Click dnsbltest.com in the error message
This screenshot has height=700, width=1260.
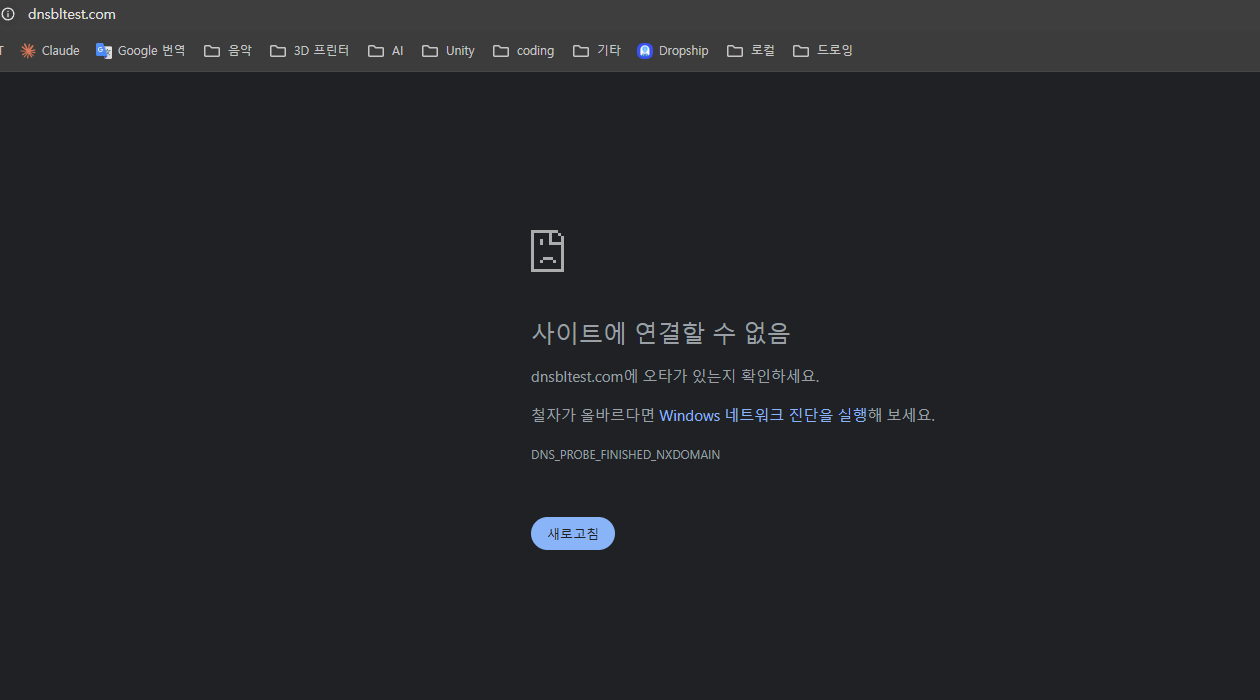[x=577, y=377]
